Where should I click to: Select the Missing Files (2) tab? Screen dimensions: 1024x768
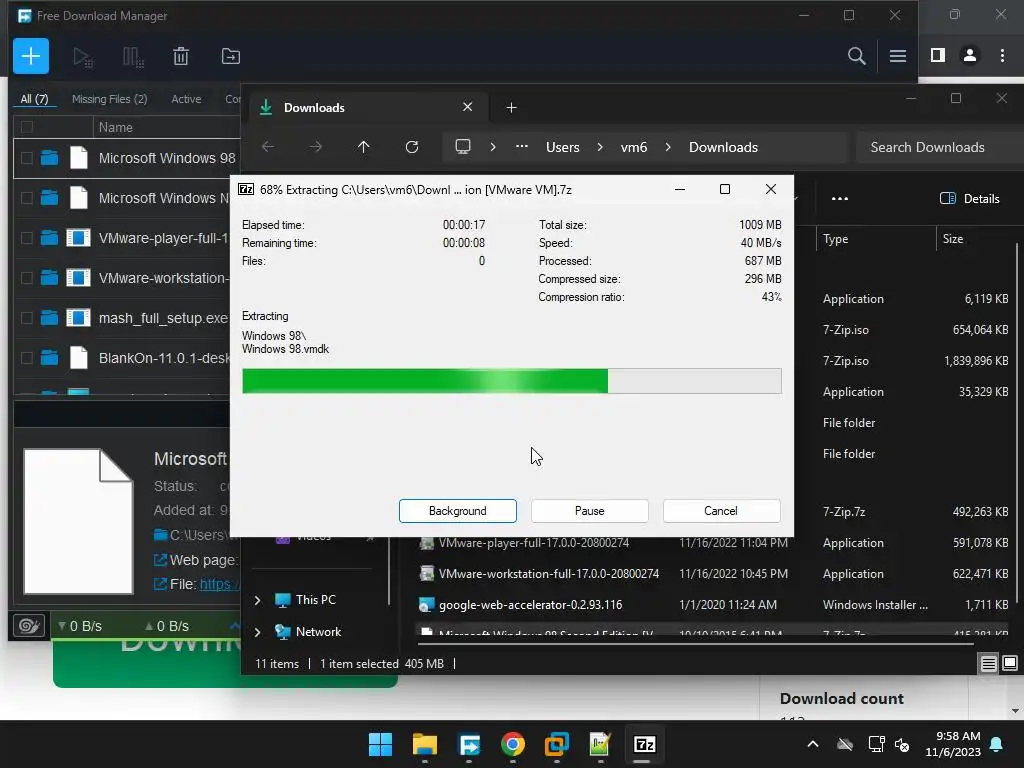tap(109, 99)
